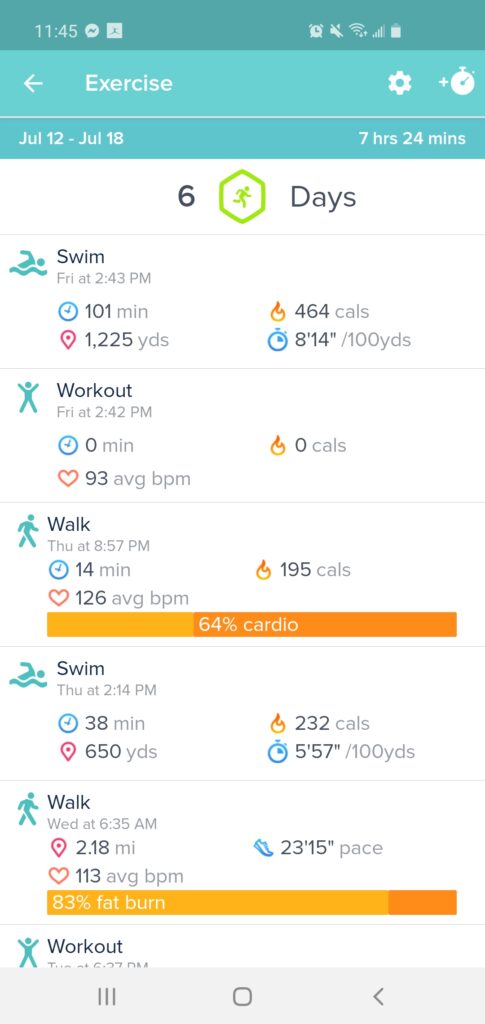Tap swimmer icon for Thursday 2:14 PM swim
The image size is (485, 1024).
click(x=28, y=675)
